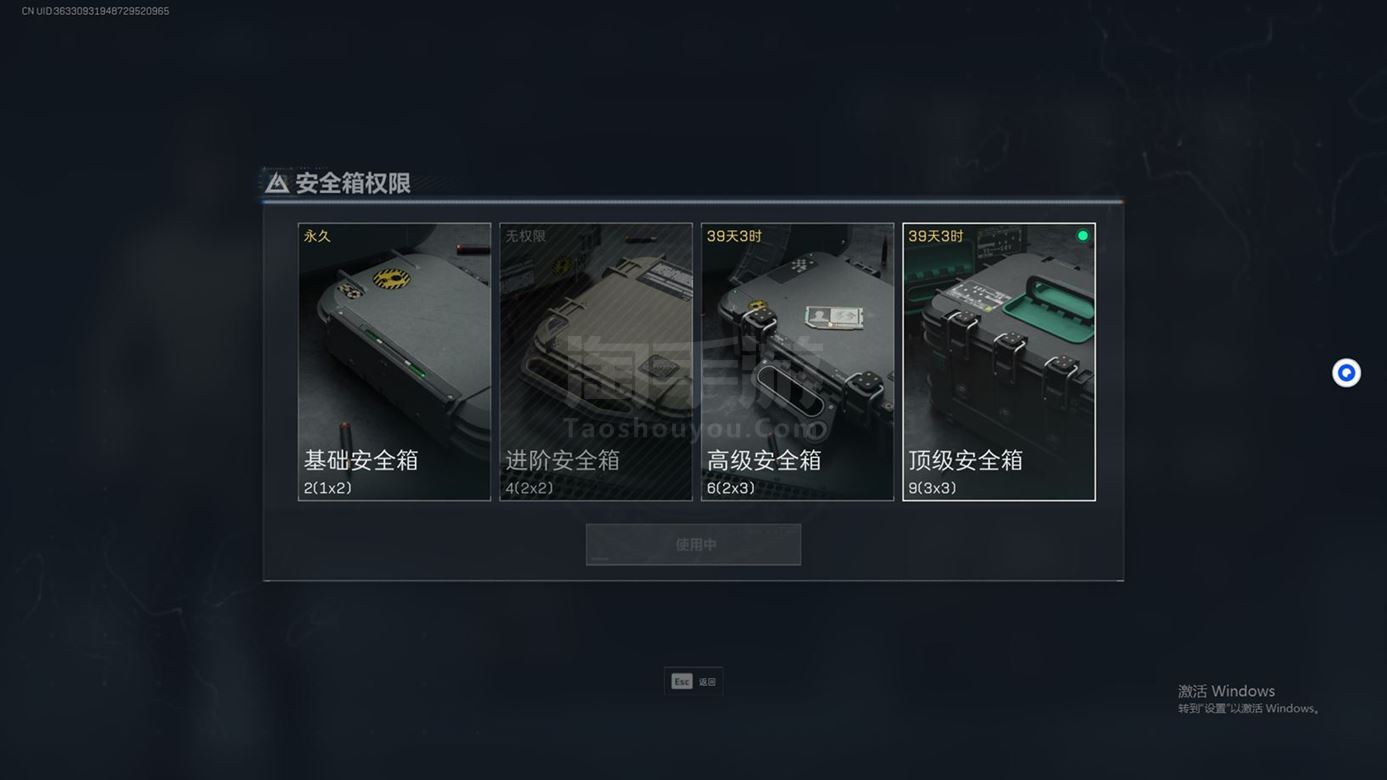This screenshot has width=1387, height=780.
Task: Open the blue circular floating assistant icon
Action: coord(1346,373)
